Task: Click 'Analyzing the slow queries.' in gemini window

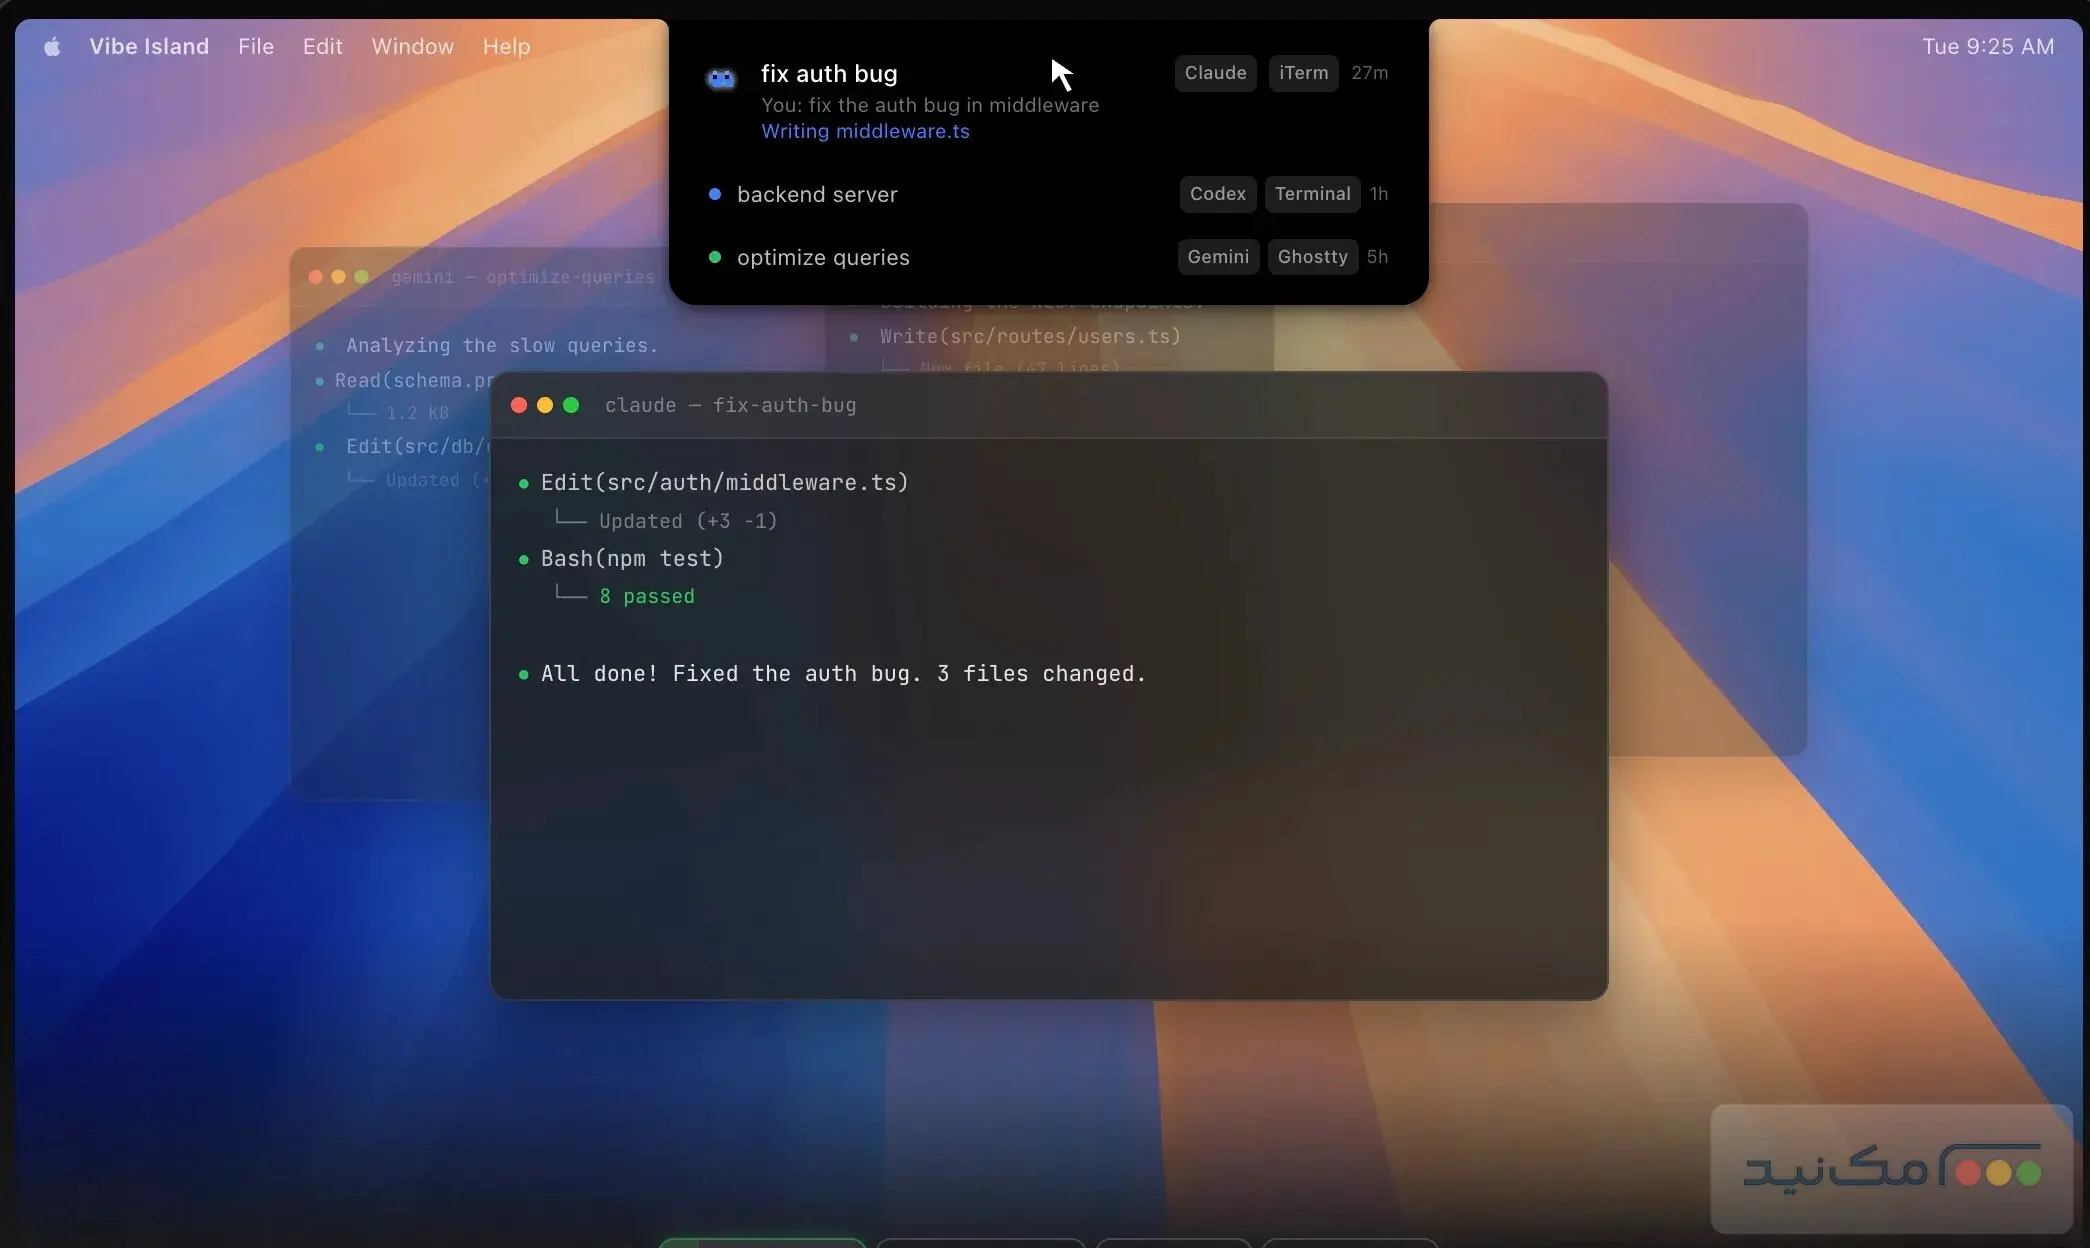Action: [x=502, y=345]
